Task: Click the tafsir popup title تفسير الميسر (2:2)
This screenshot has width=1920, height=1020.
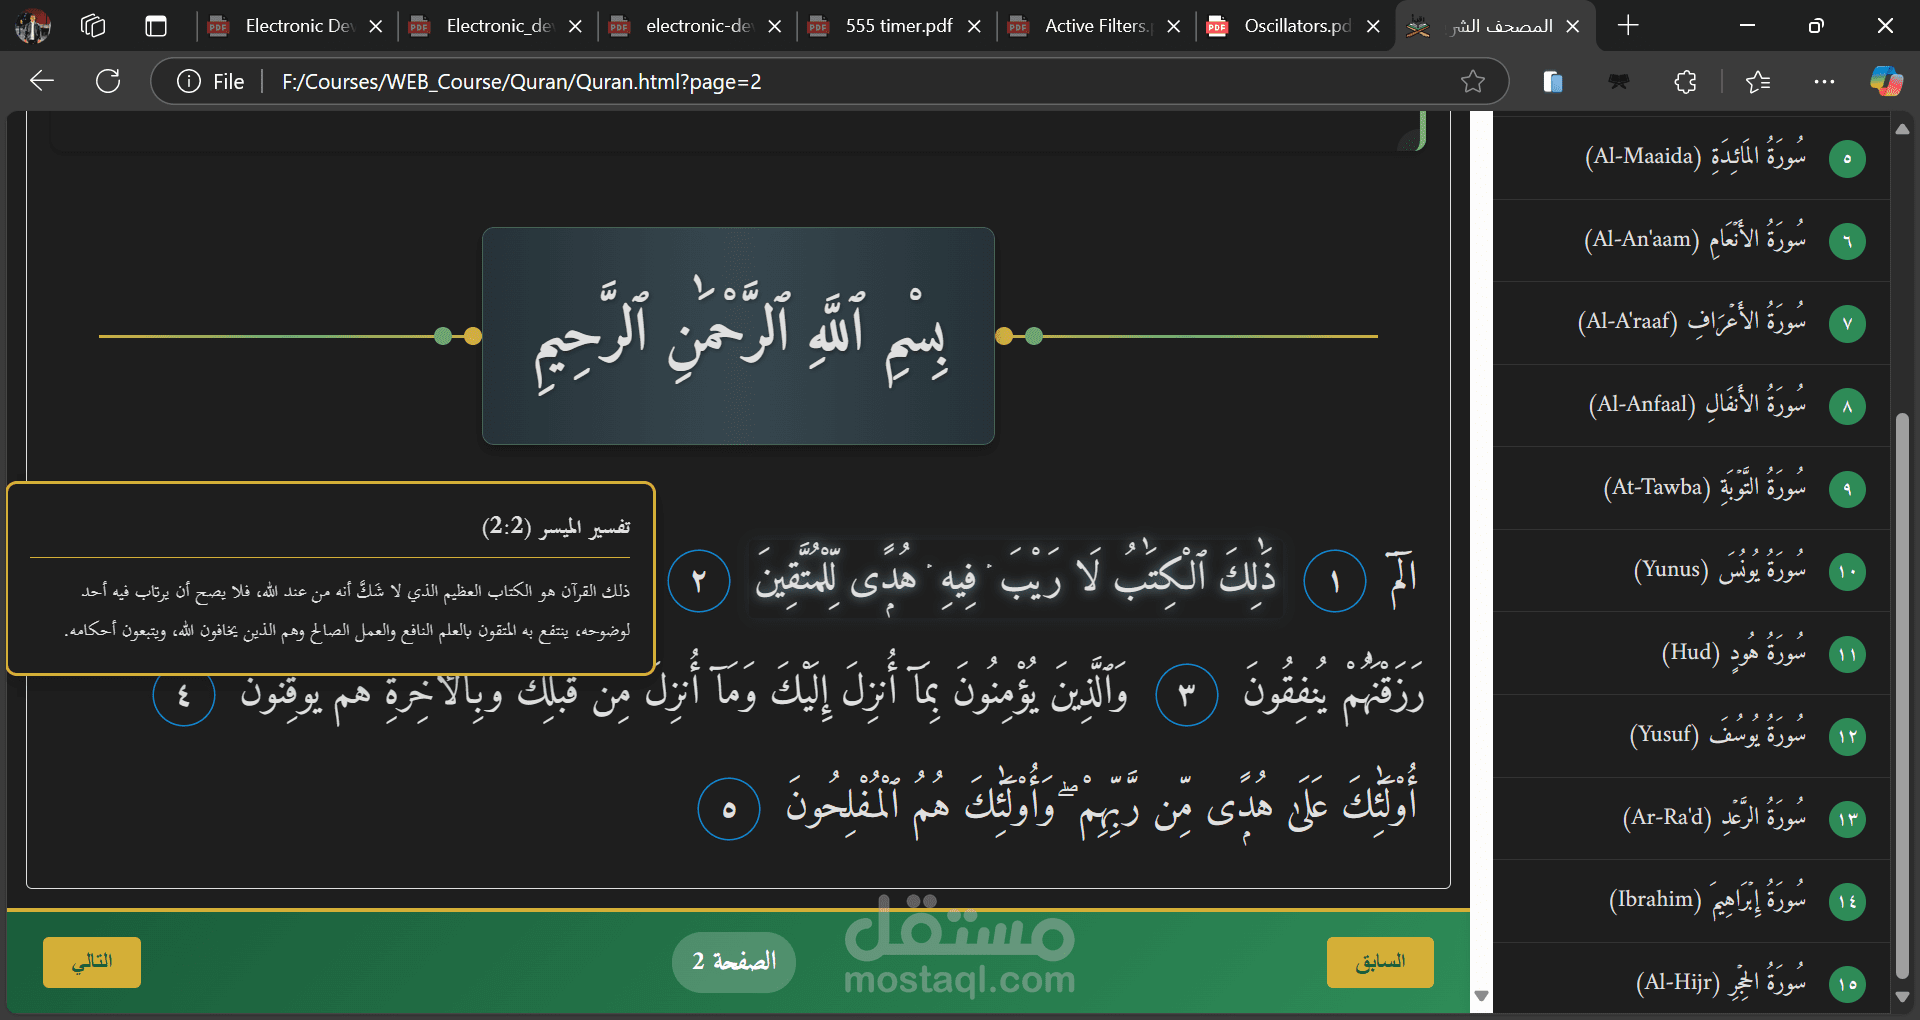Action: point(556,527)
